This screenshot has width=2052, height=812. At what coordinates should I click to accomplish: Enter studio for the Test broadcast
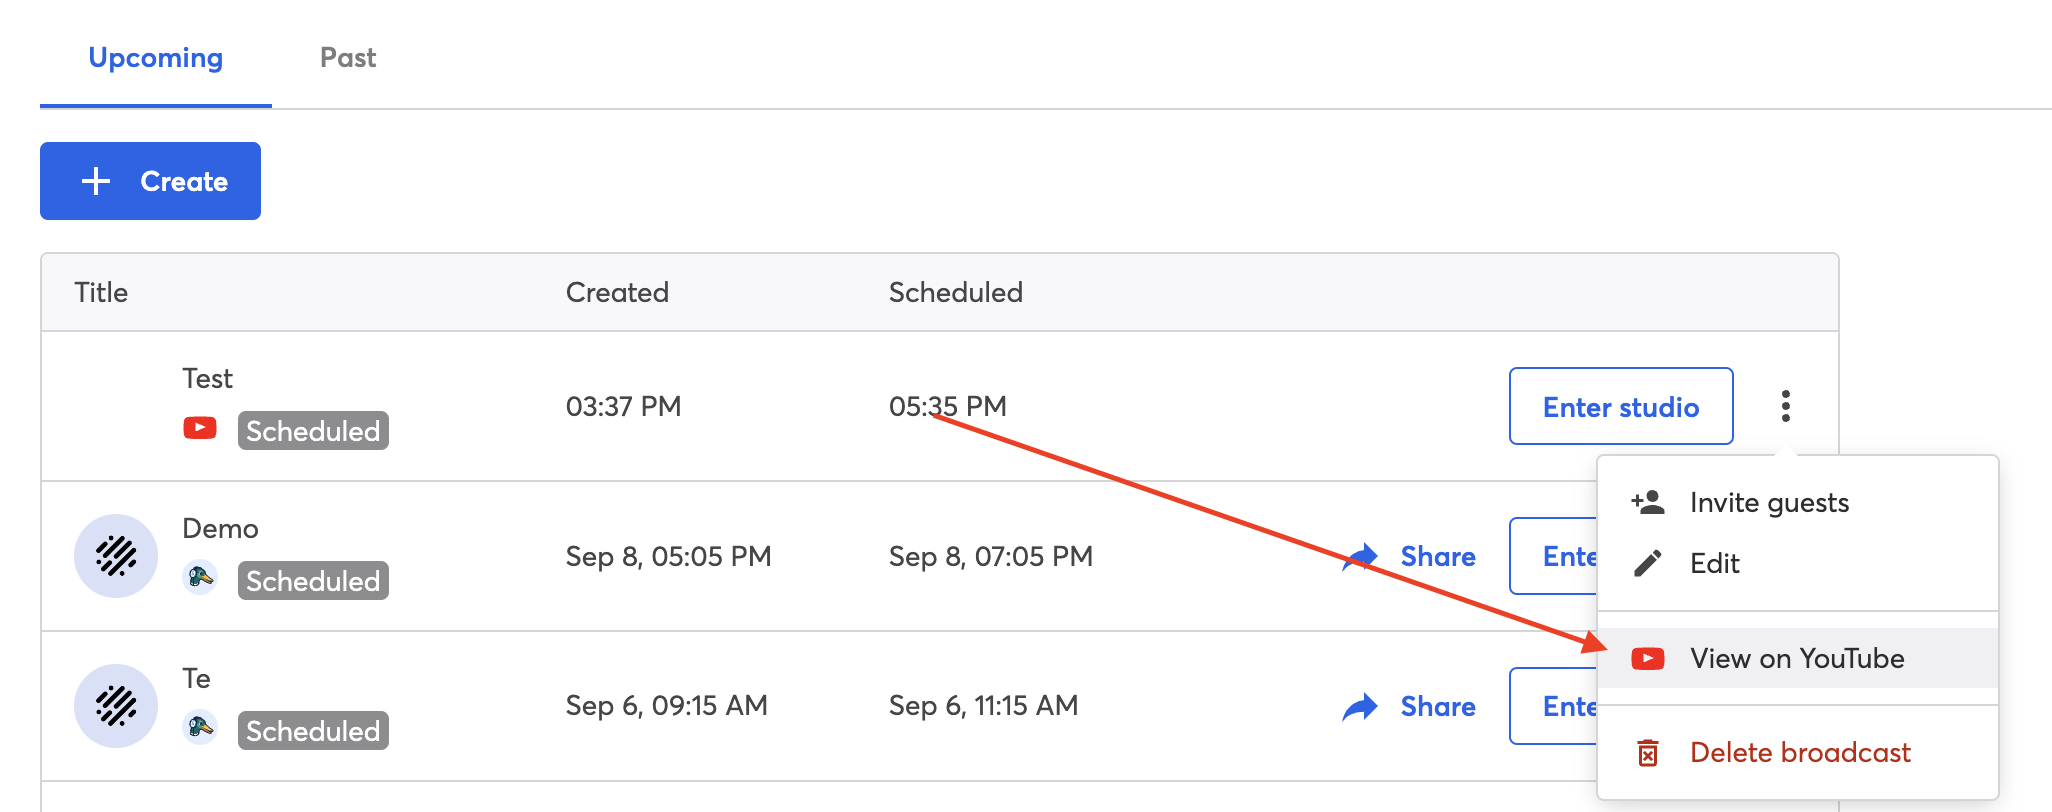pos(1620,406)
